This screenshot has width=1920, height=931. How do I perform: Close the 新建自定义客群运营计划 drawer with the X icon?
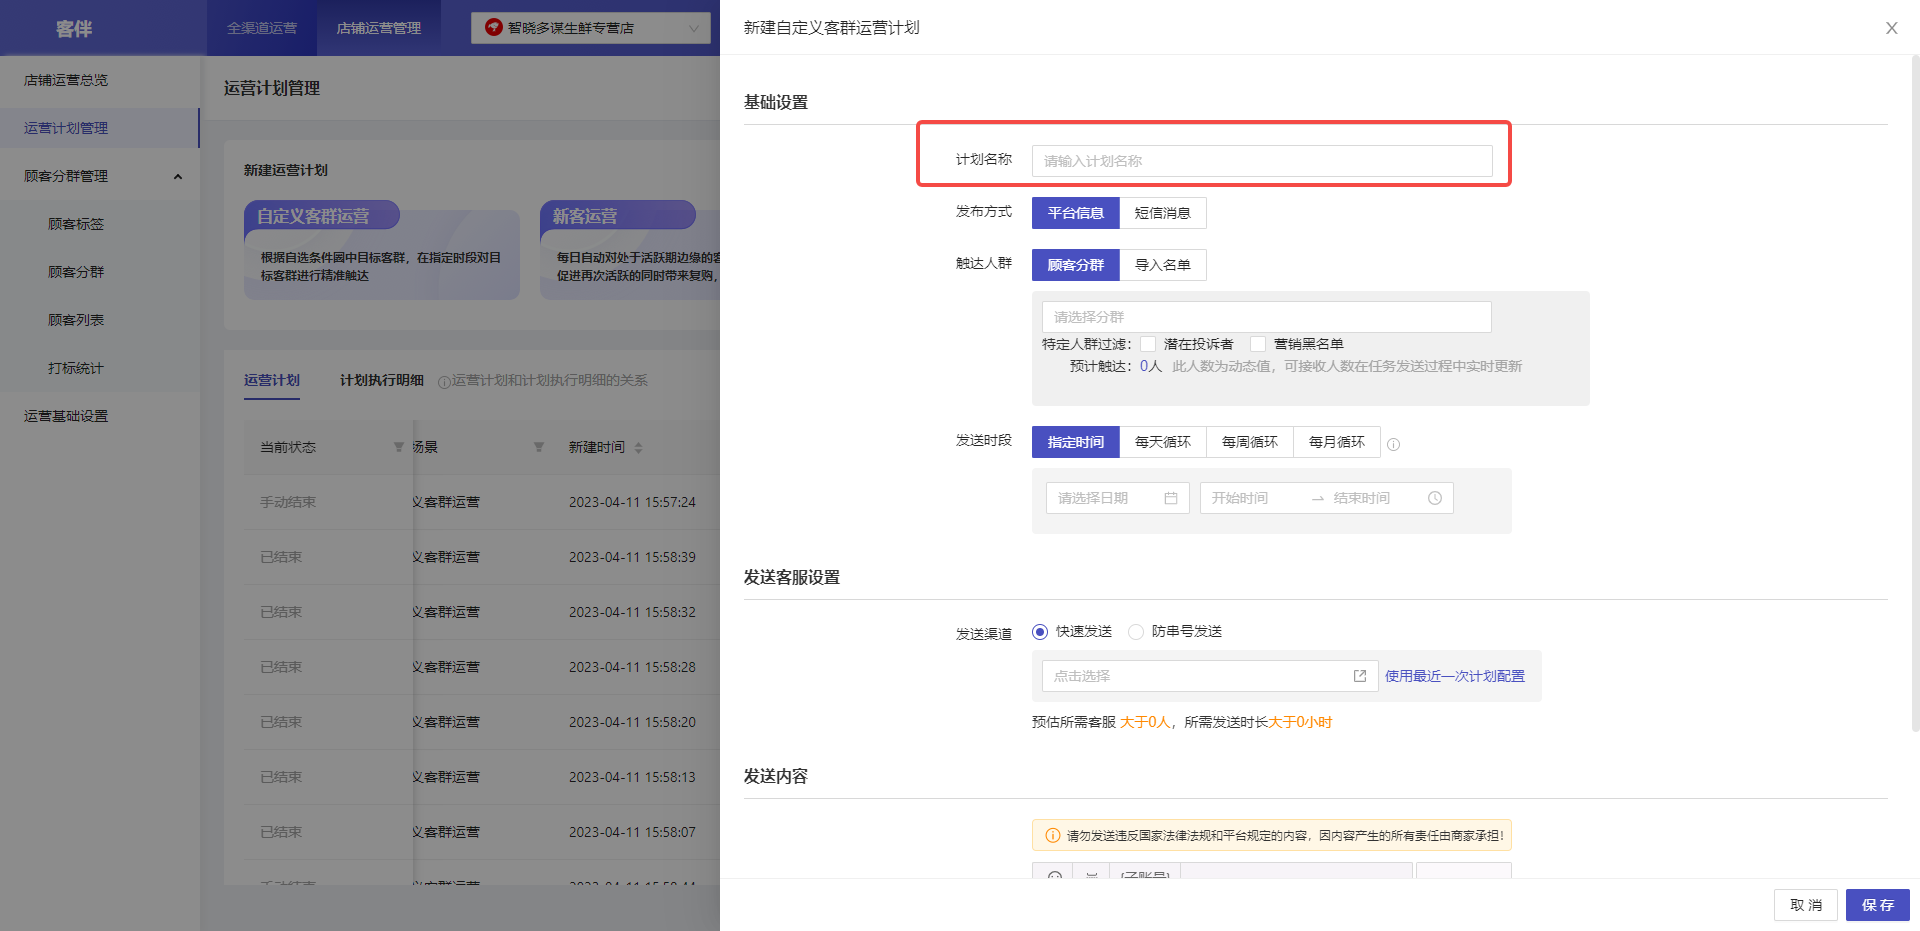point(1891,28)
